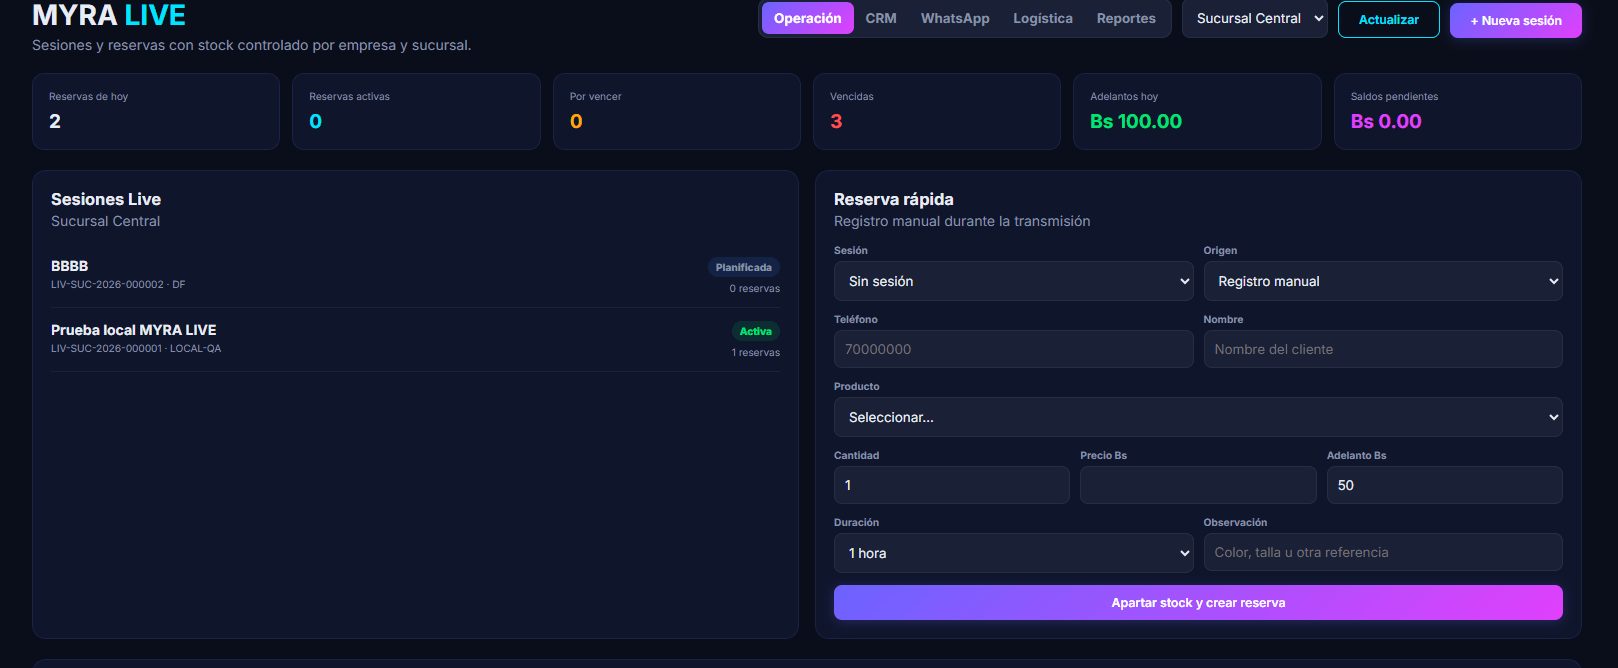The image size is (1618, 668).
Task: Open the Sesión dropdown showing Sin sesión
Action: coord(1013,281)
